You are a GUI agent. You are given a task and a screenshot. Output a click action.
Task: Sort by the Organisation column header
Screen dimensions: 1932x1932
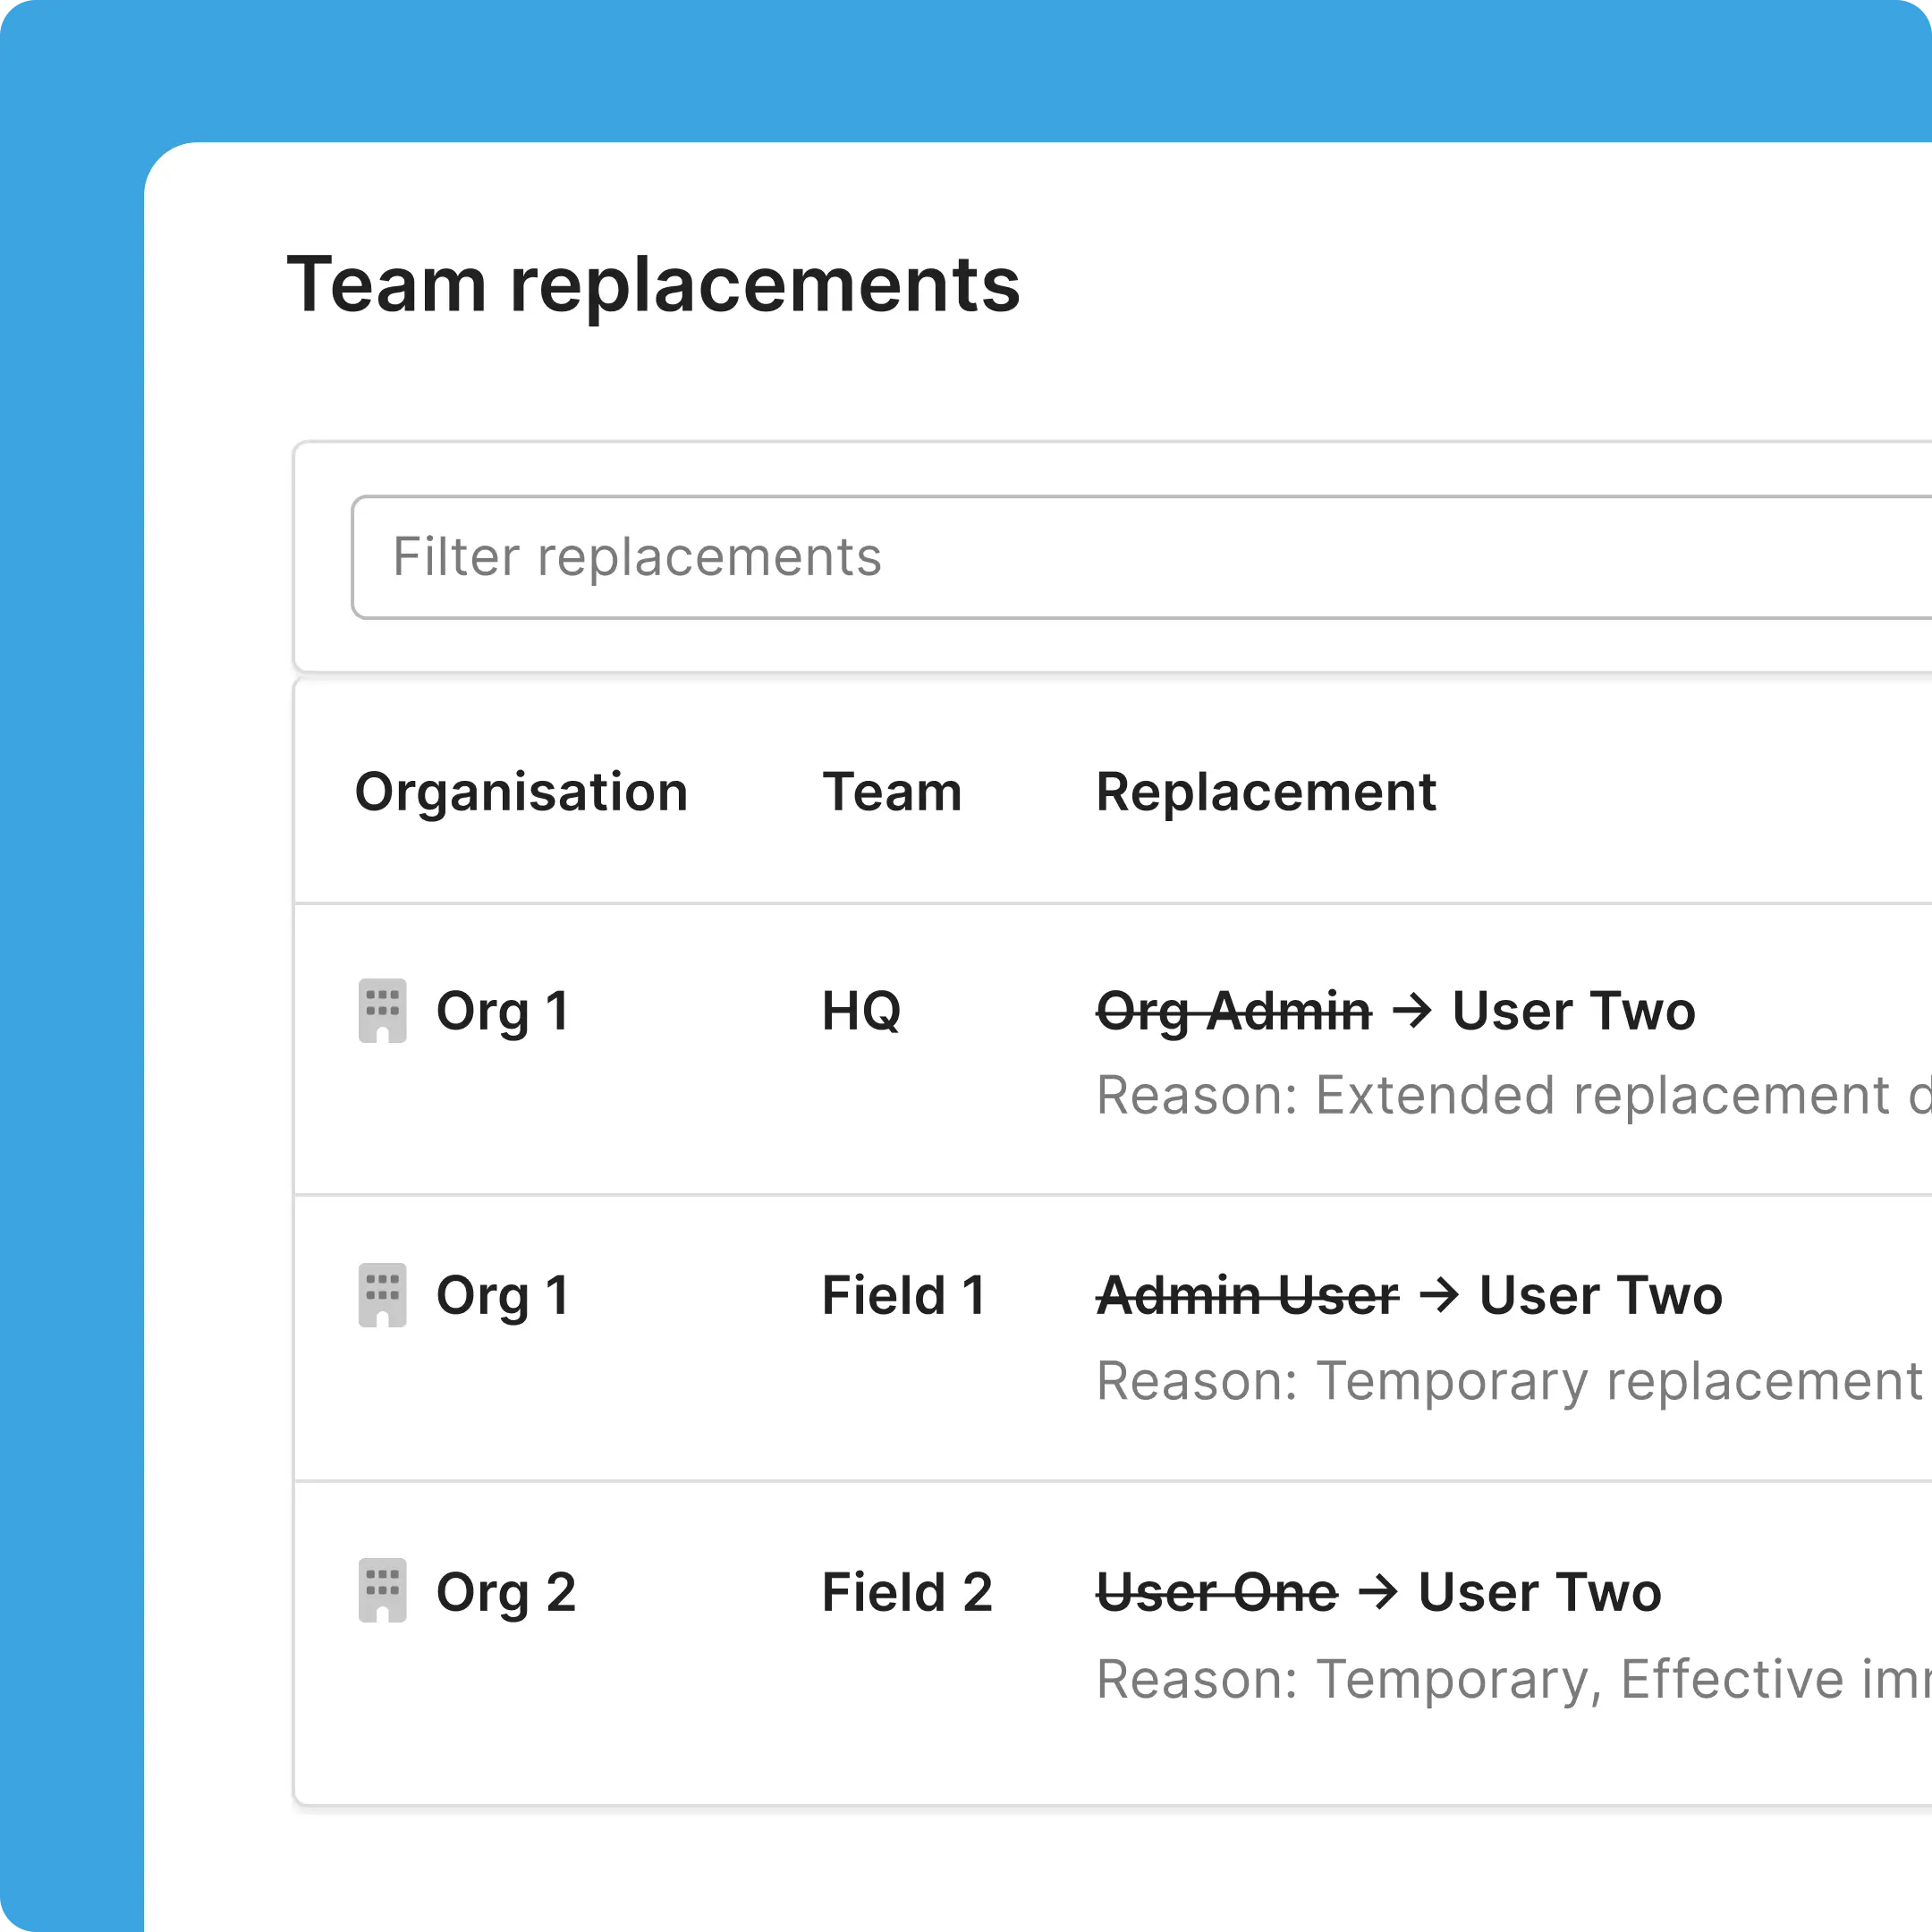click(521, 792)
